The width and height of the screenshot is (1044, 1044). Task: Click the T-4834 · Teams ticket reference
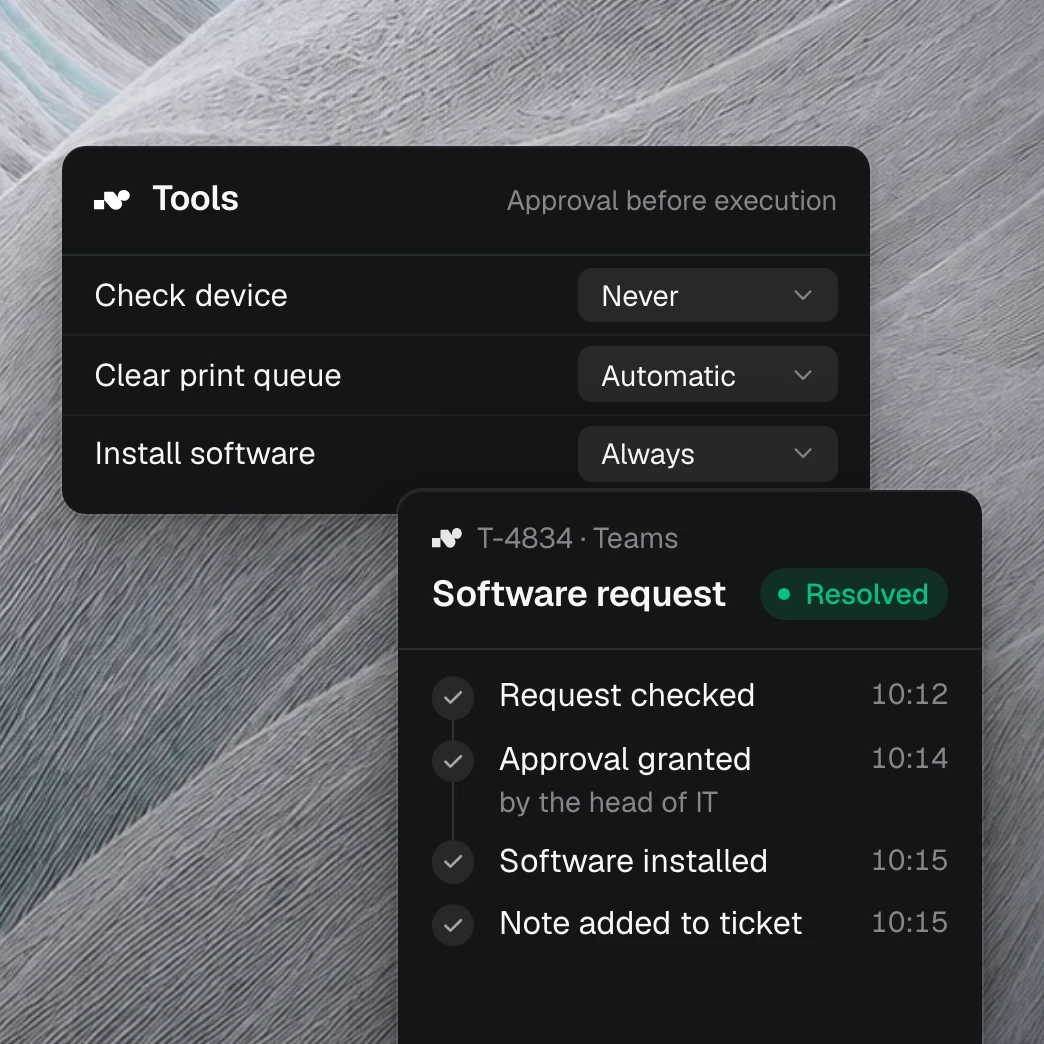pyautogui.click(x=577, y=538)
